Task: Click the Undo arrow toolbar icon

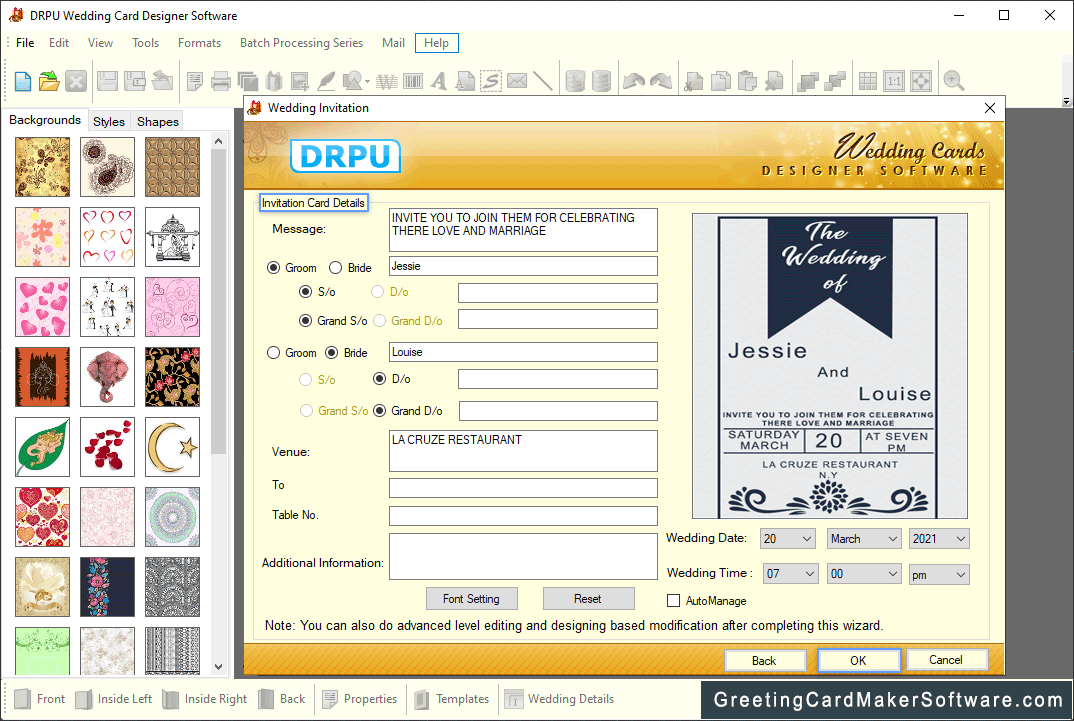Action: coord(634,81)
